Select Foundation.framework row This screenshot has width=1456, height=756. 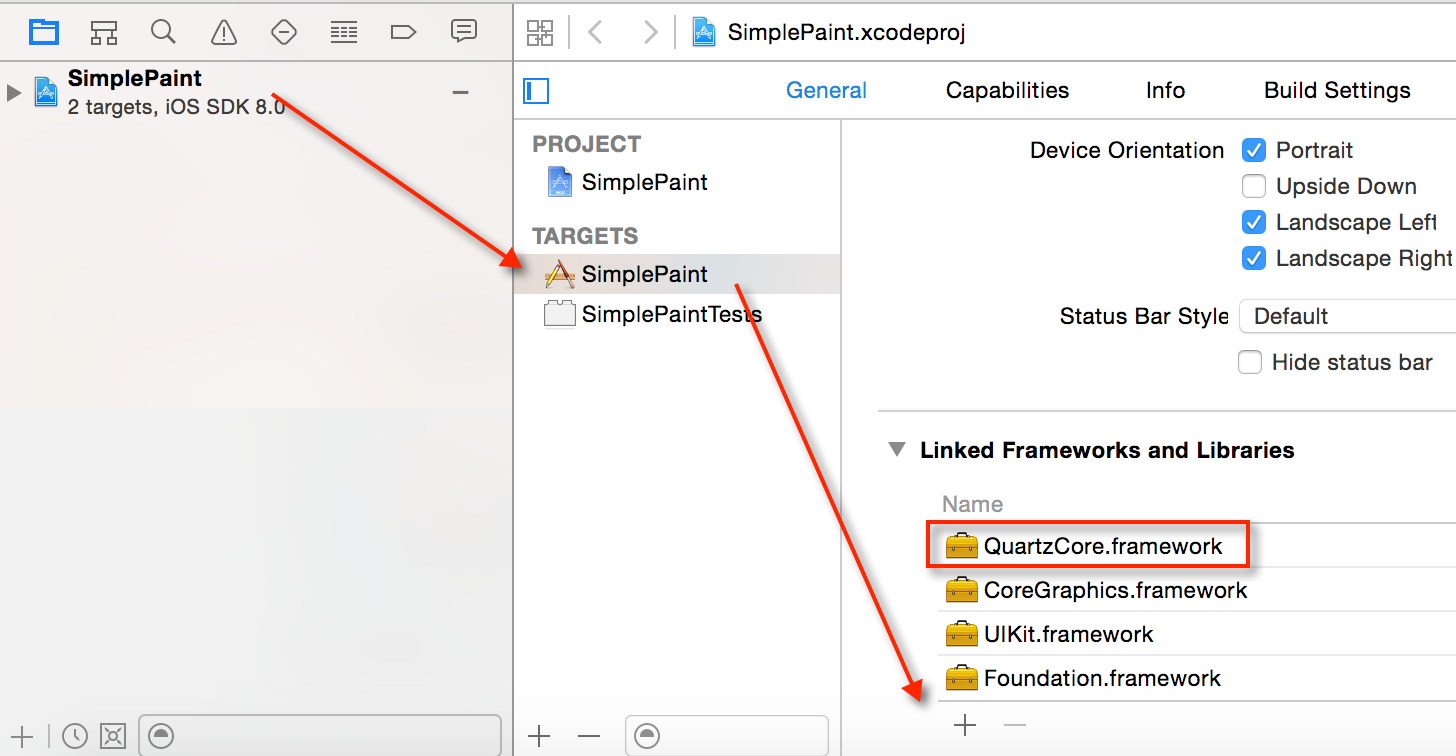pos(1197,678)
